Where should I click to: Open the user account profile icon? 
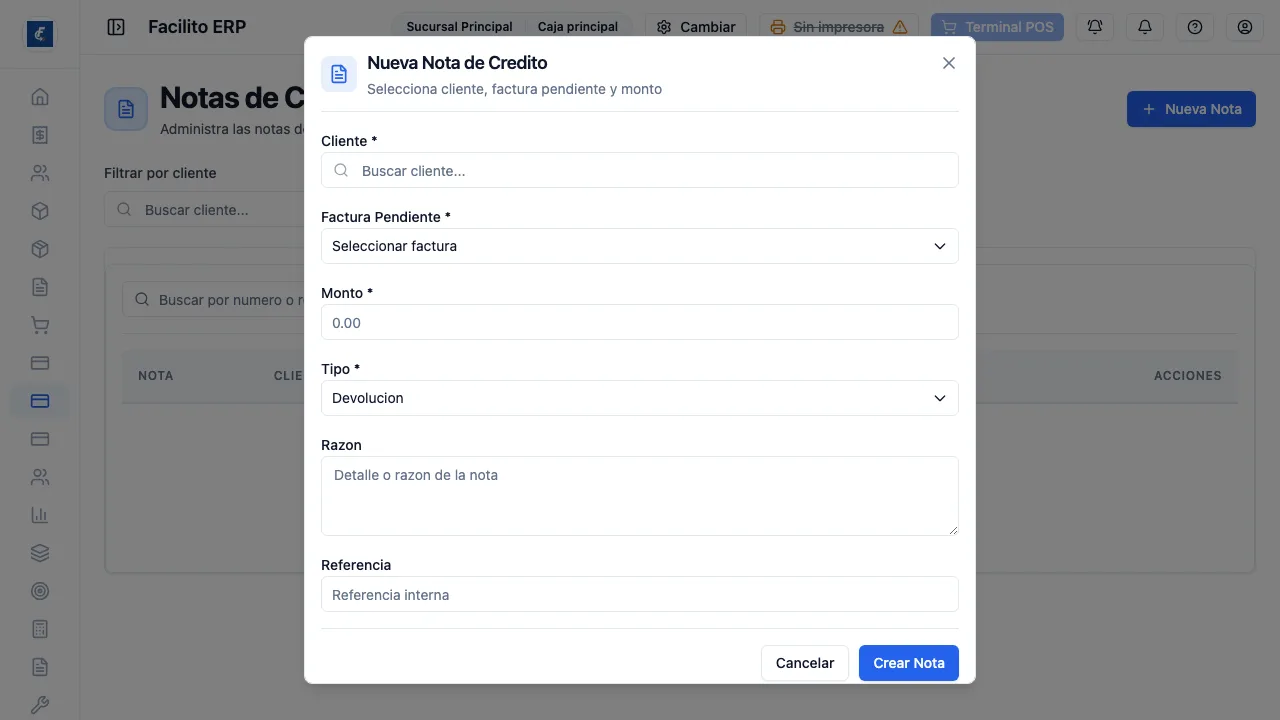pos(1245,27)
